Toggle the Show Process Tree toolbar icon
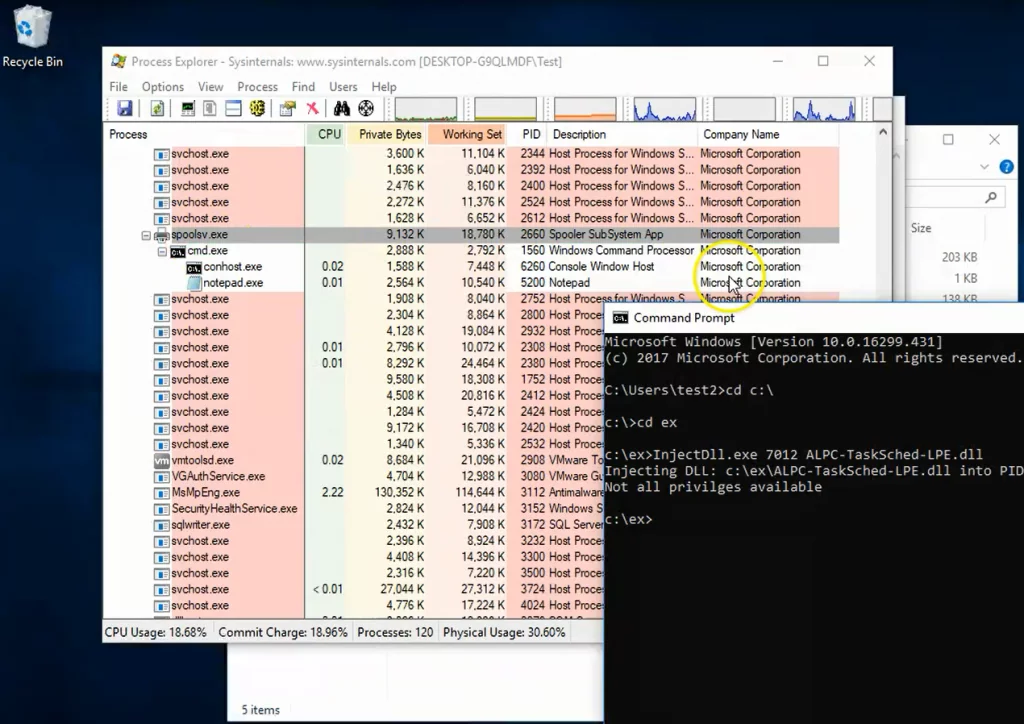 click(210, 108)
